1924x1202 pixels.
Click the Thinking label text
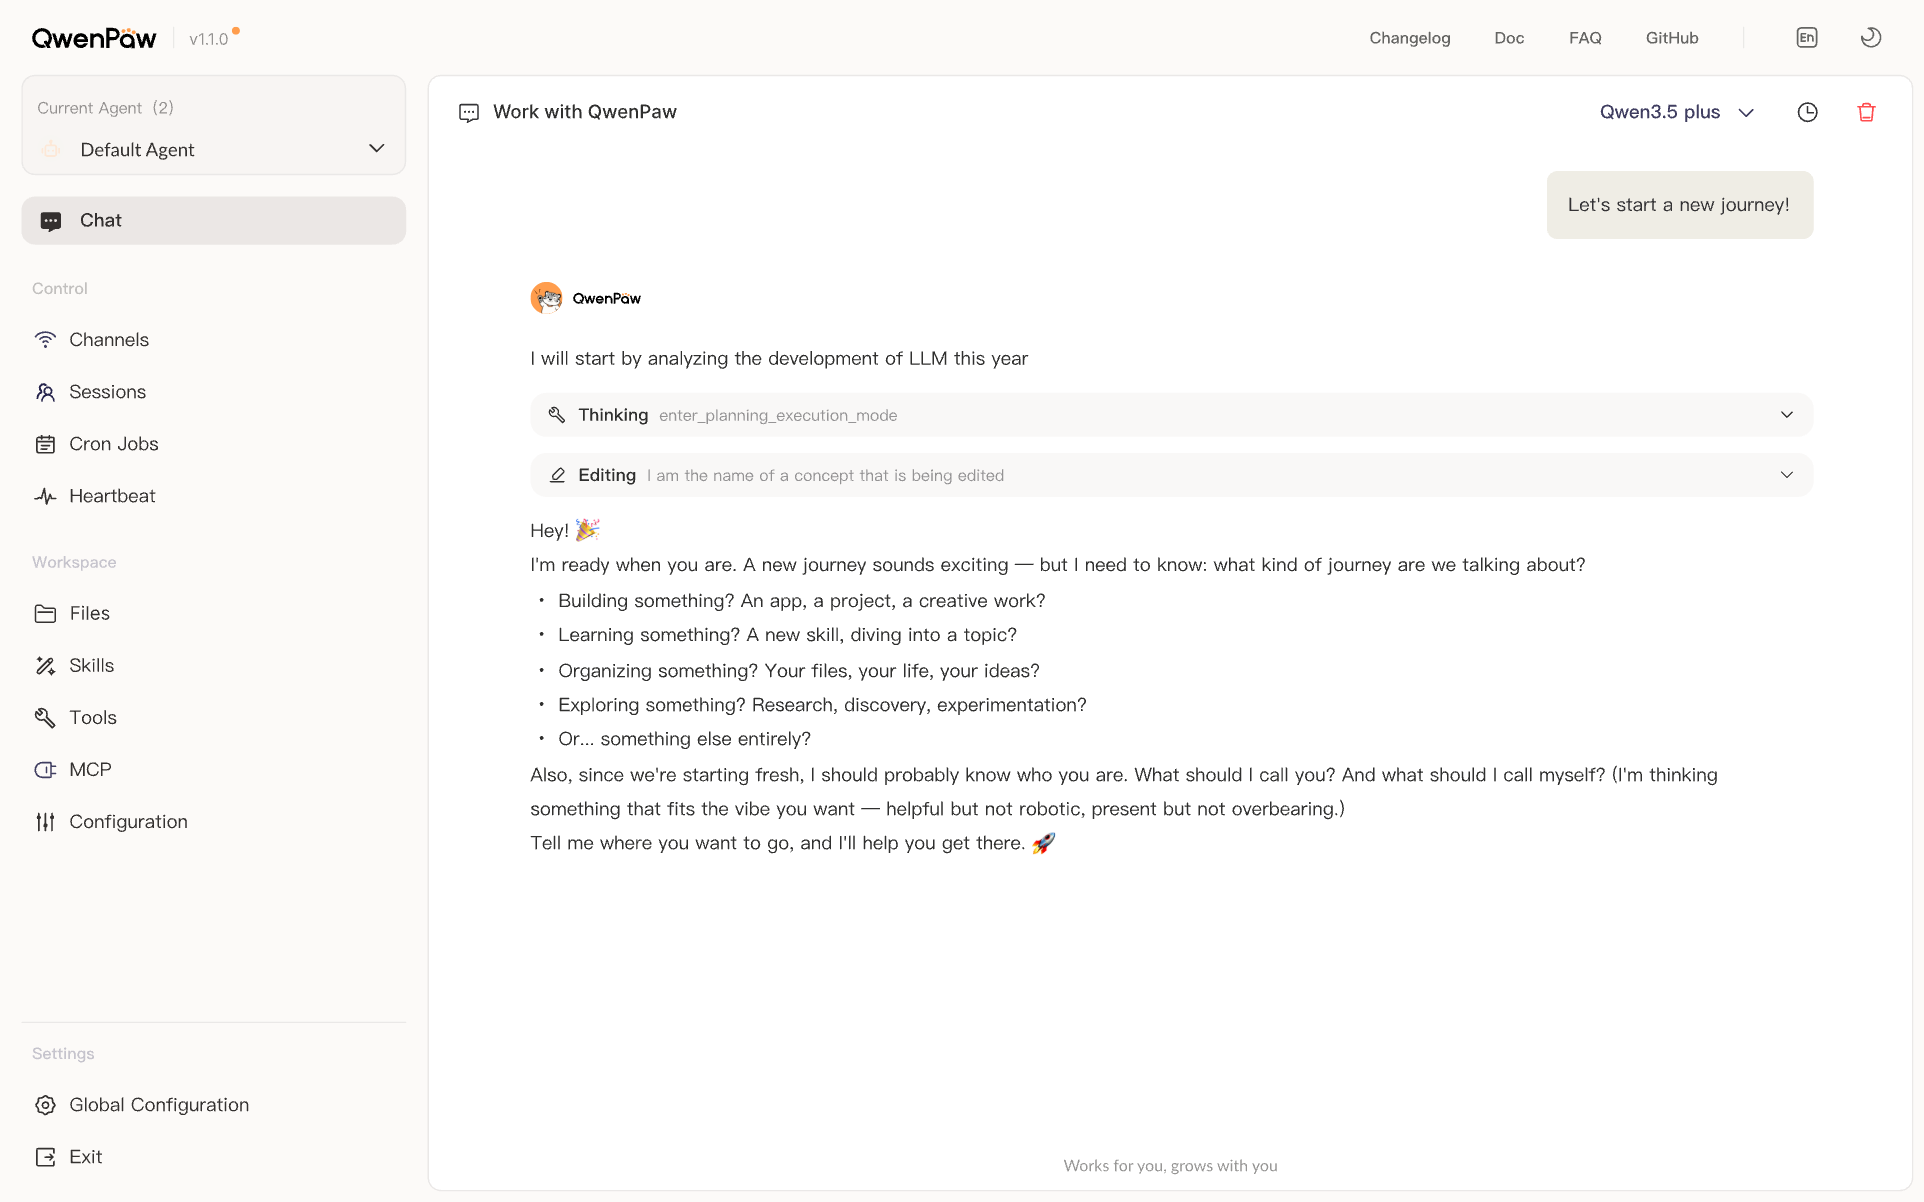(x=613, y=415)
